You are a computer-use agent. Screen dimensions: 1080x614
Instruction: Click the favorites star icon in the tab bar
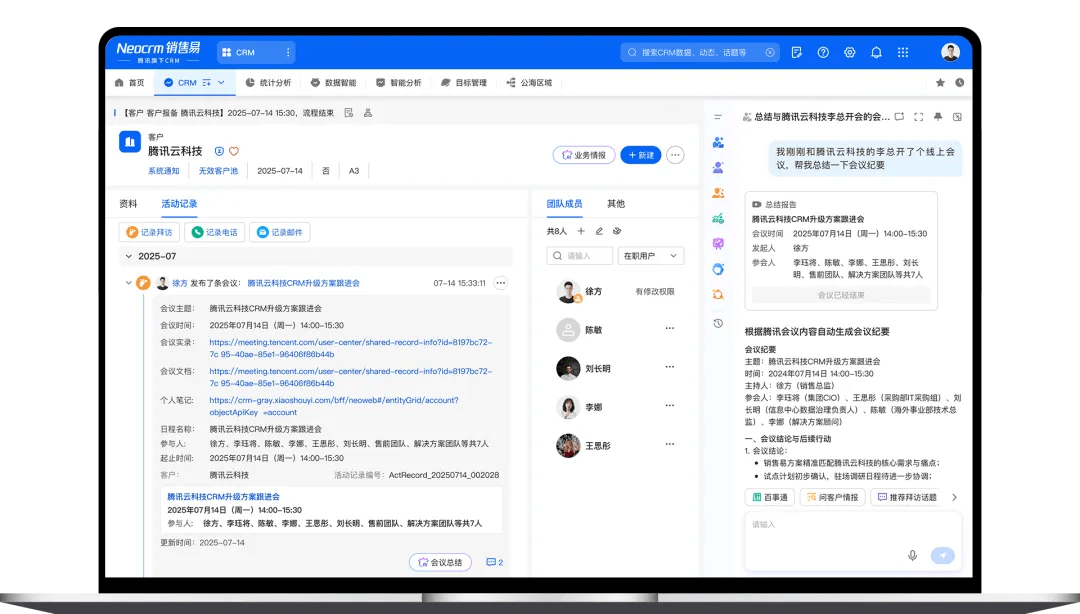coord(940,83)
